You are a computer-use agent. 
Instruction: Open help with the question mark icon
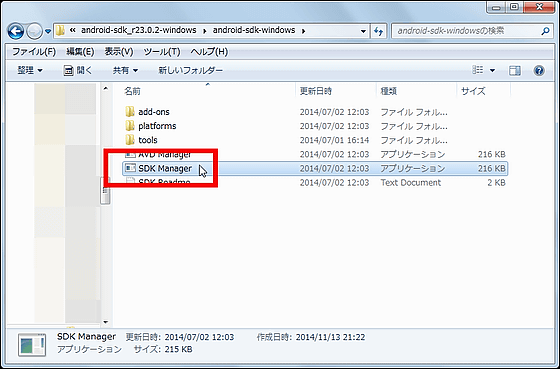point(539,70)
